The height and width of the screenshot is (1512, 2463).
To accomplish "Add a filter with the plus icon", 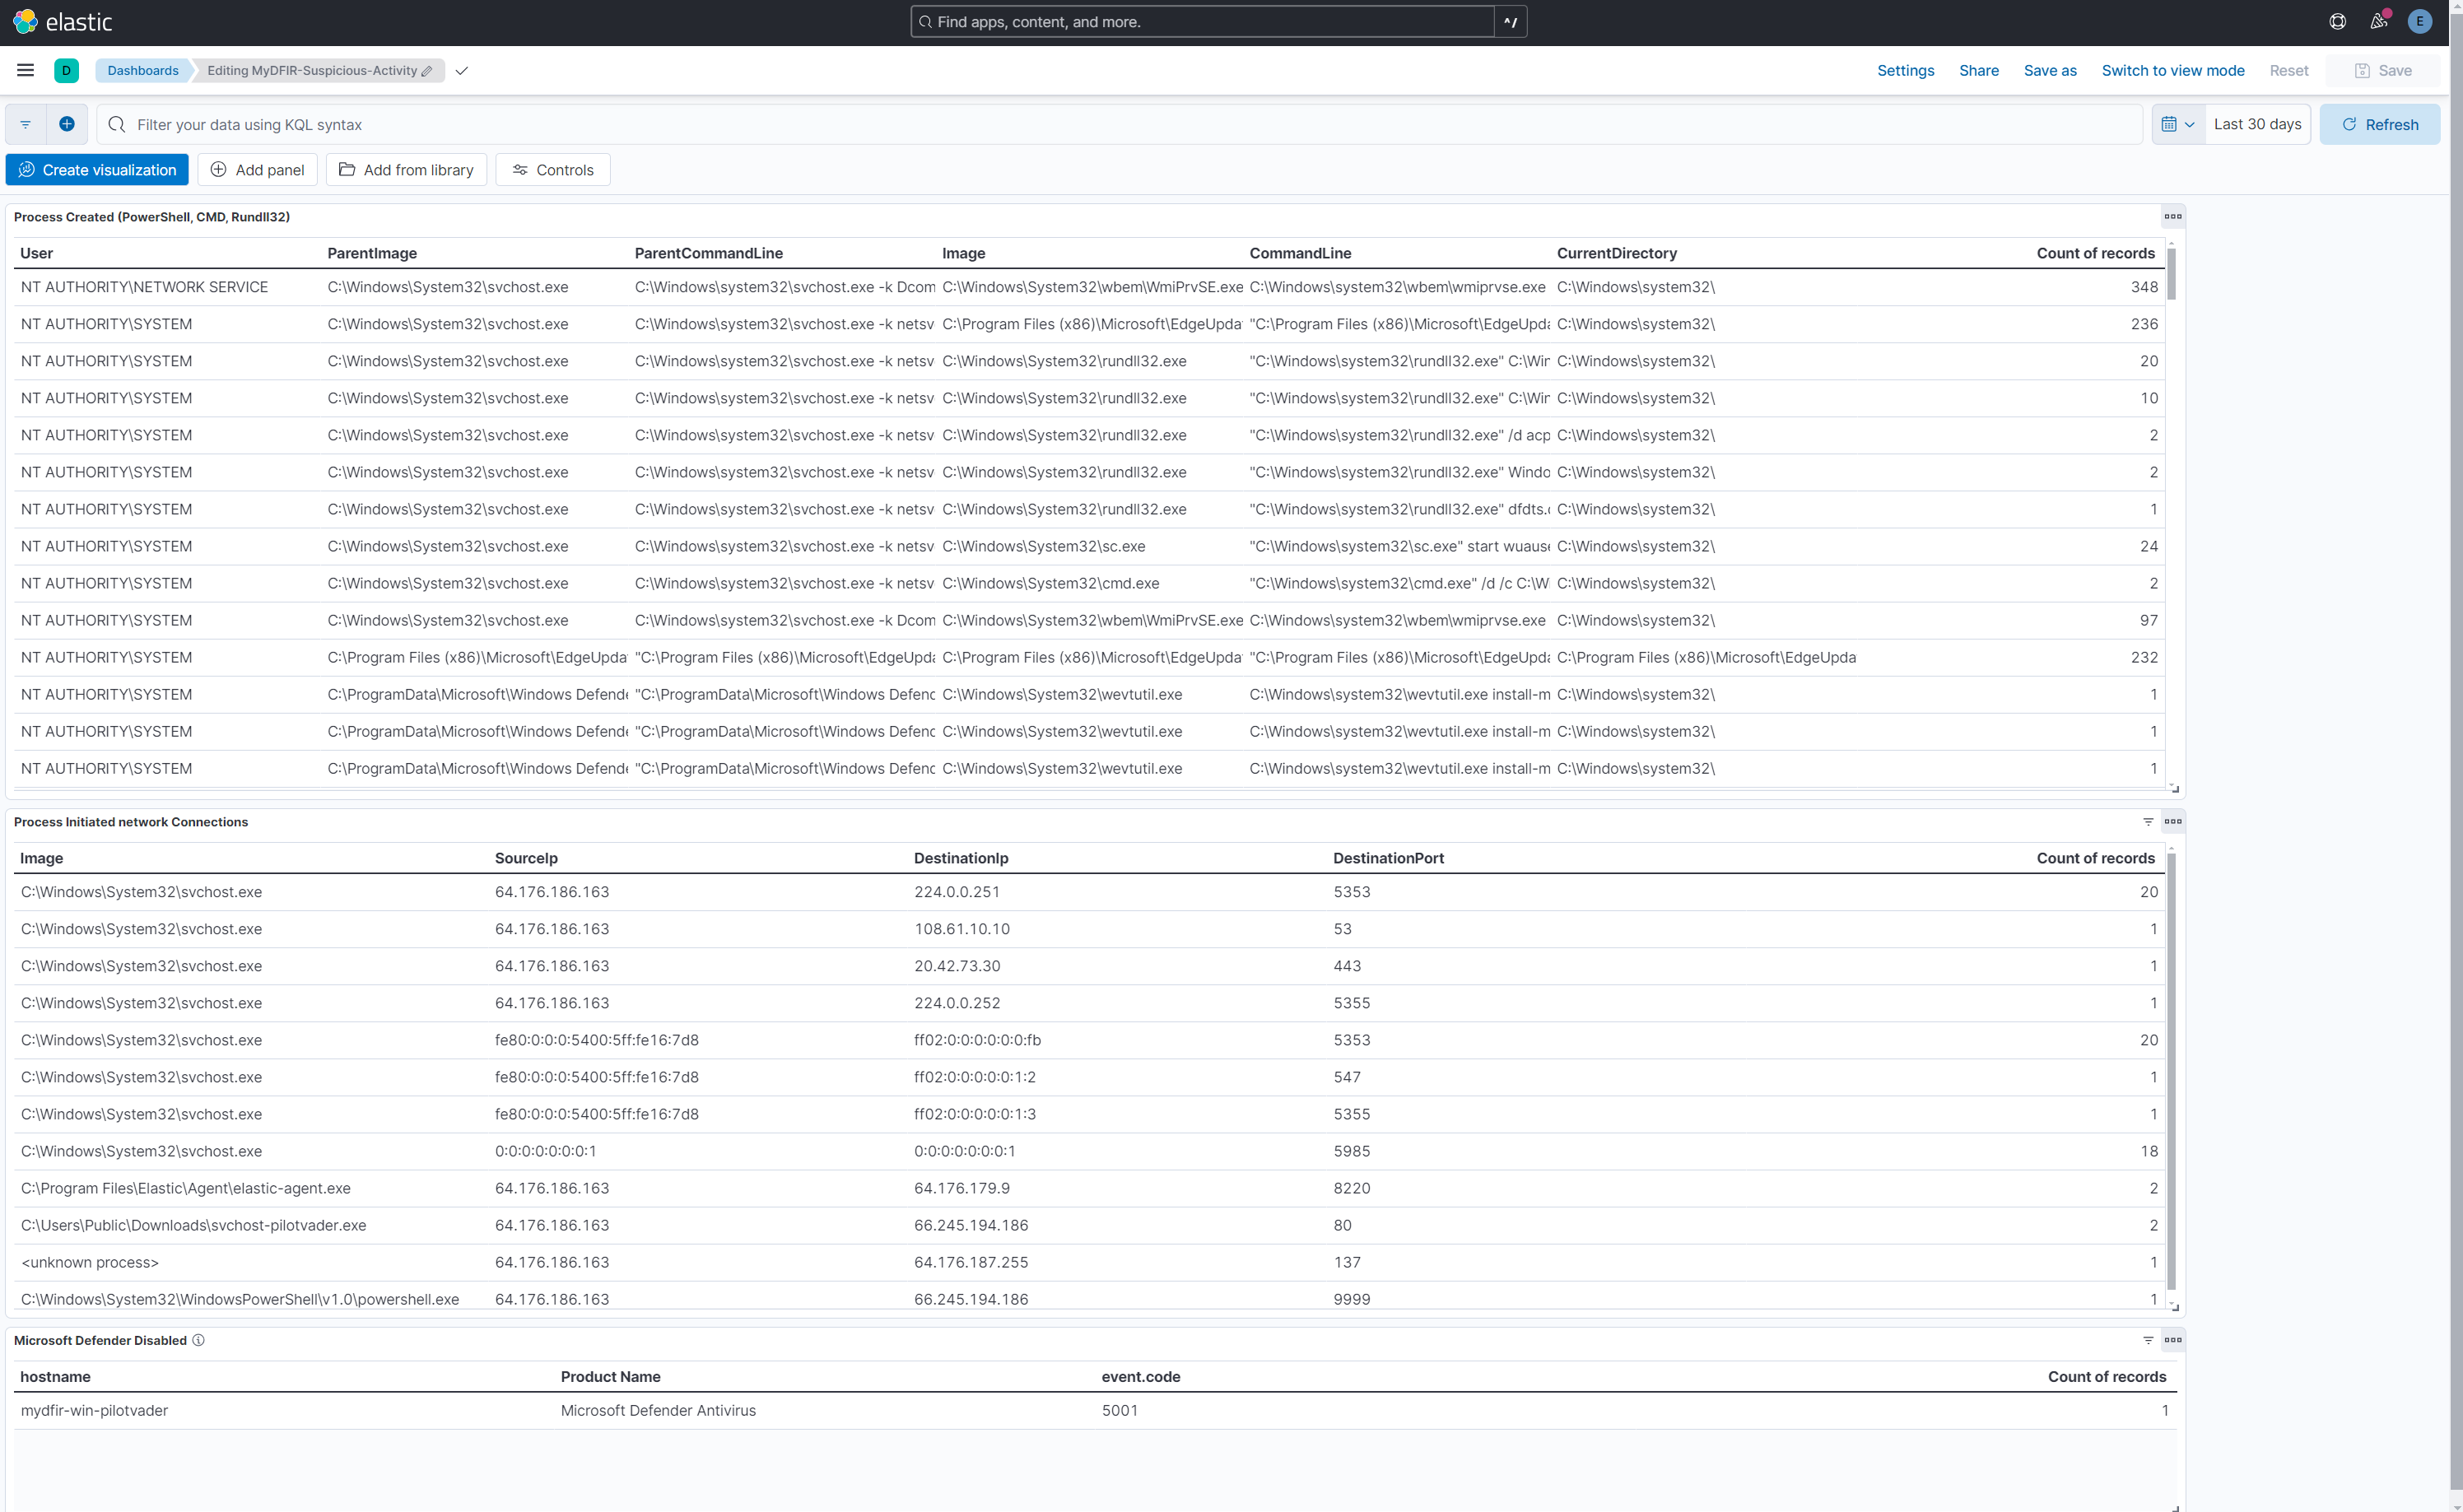I will coord(66,124).
